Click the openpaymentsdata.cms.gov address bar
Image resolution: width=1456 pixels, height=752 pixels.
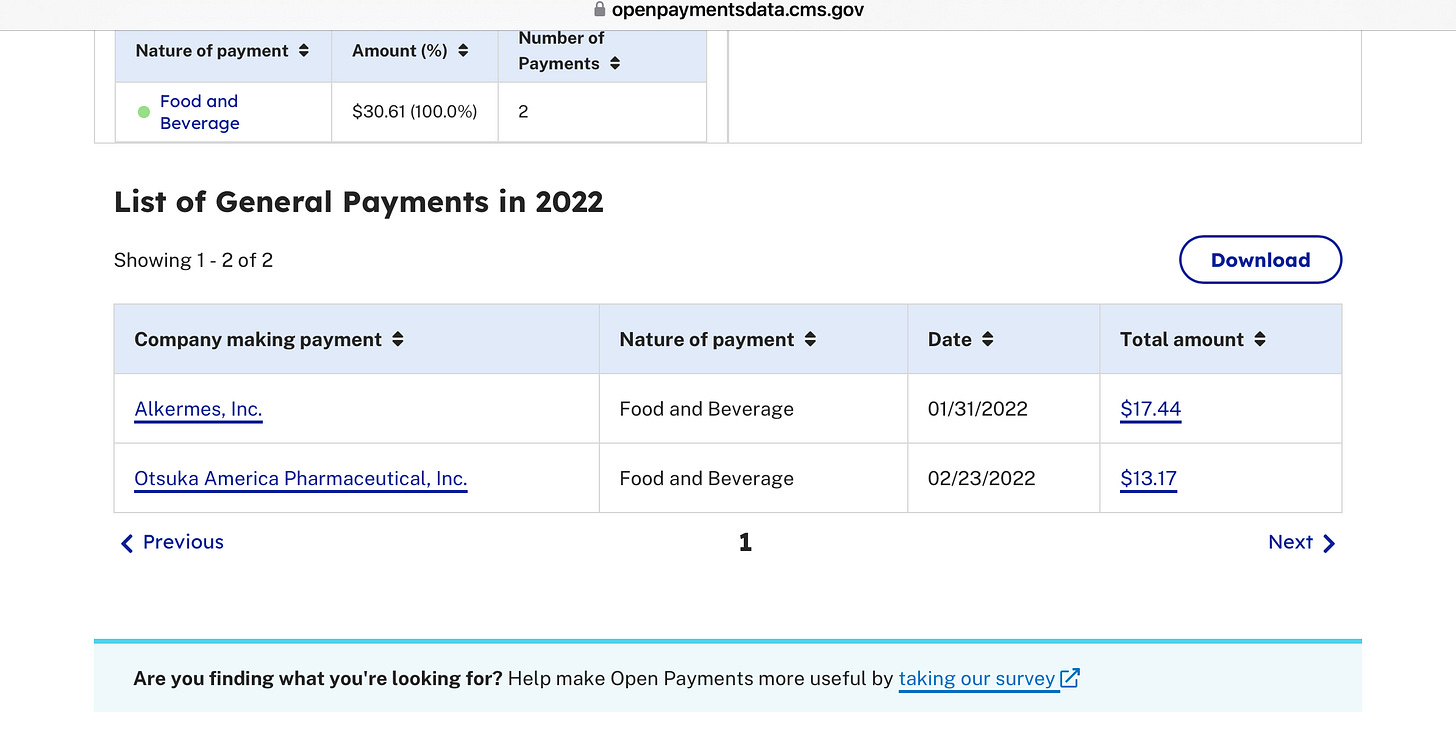(738, 10)
